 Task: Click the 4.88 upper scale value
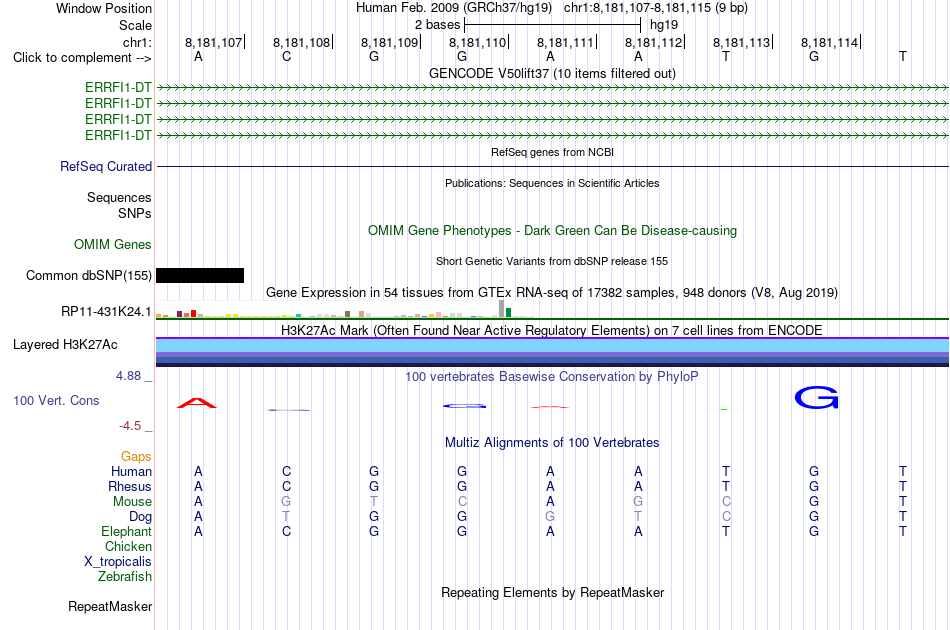pyautogui.click(x=128, y=376)
